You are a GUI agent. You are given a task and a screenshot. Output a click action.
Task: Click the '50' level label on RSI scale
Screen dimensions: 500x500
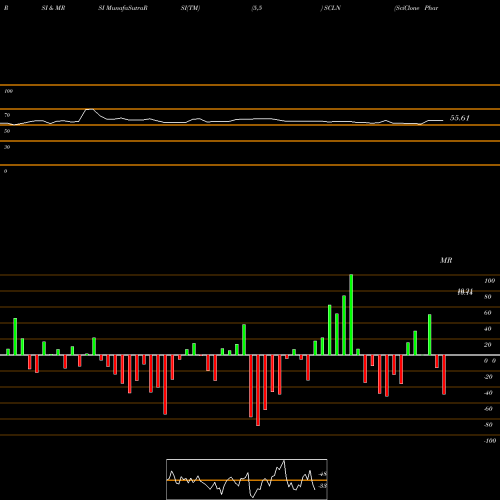[7, 131]
